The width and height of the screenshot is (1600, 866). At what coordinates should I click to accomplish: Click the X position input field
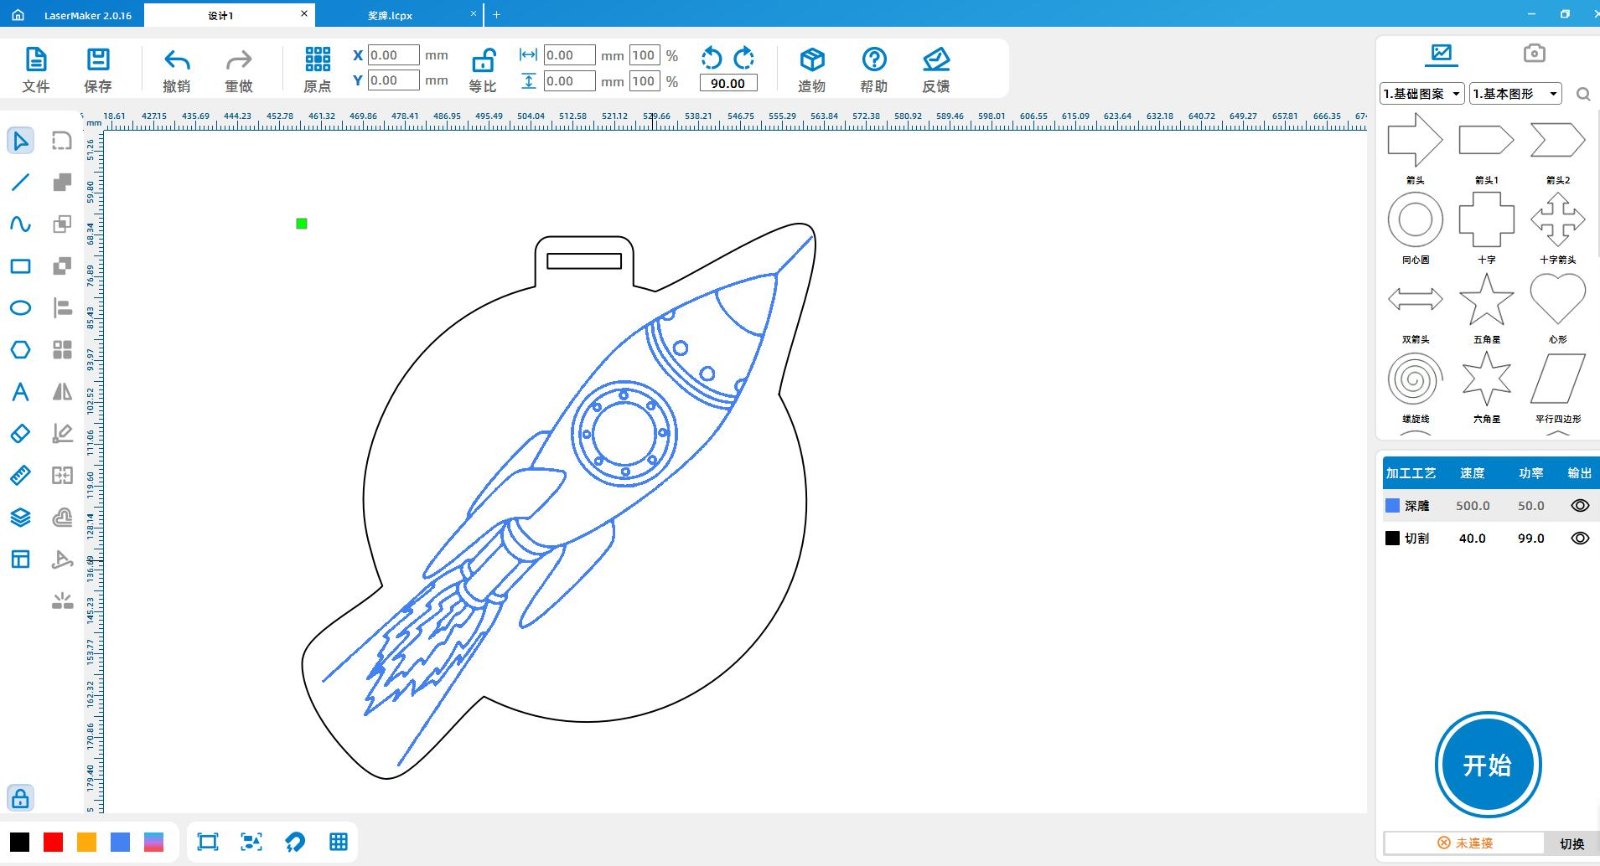point(393,55)
